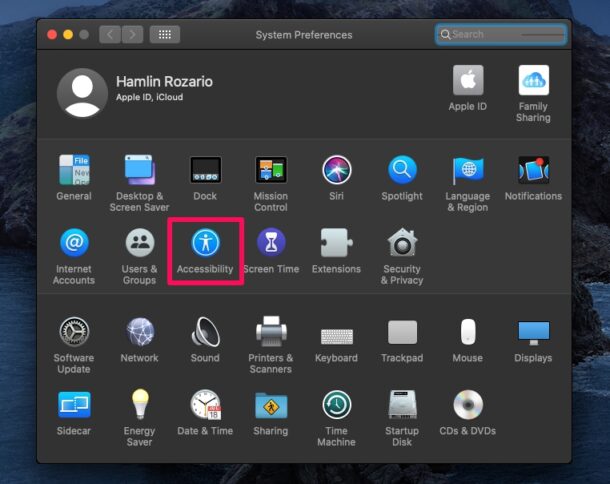Click the forward navigation arrow
610x484 pixels.
pos(132,35)
